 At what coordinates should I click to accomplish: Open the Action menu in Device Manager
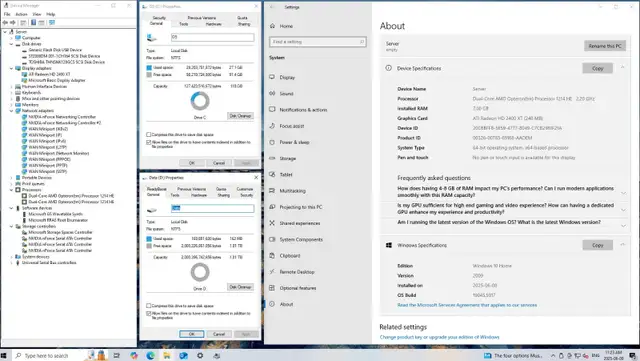(21, 14)
